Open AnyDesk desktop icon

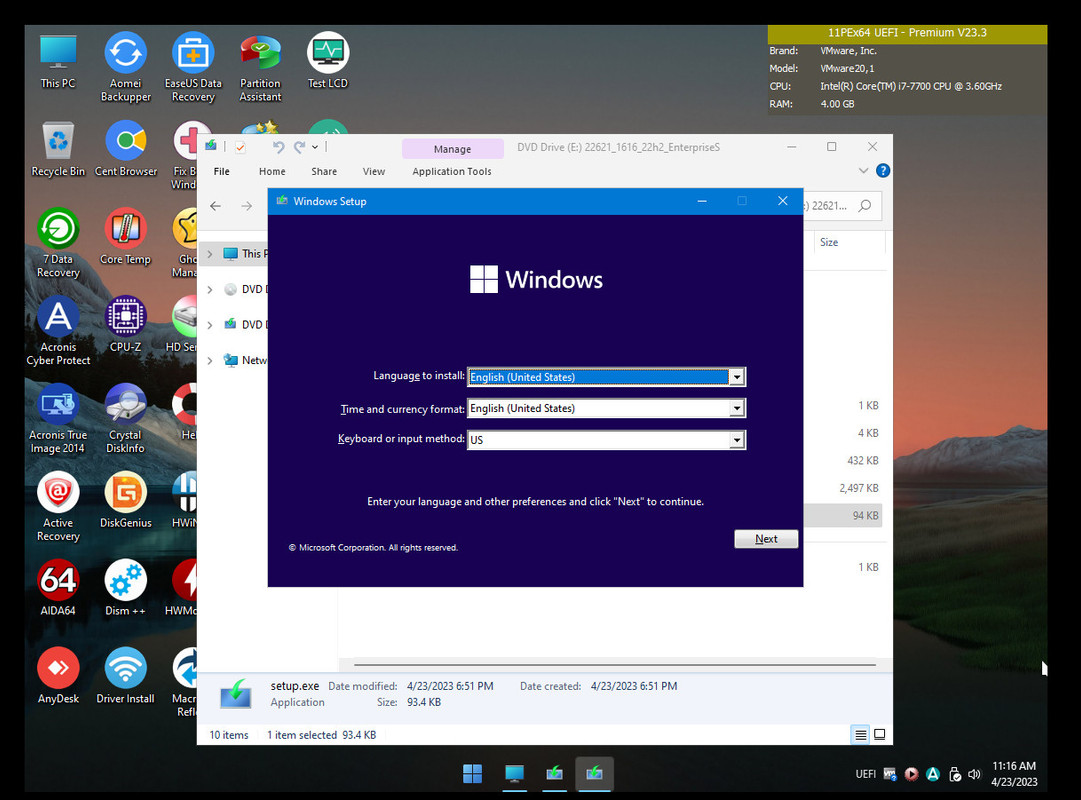coord(58,676)
